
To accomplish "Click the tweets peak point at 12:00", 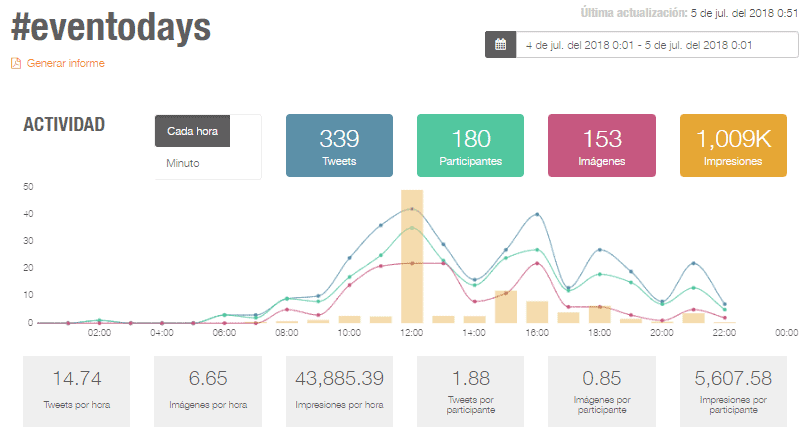I will pos(412,209).
